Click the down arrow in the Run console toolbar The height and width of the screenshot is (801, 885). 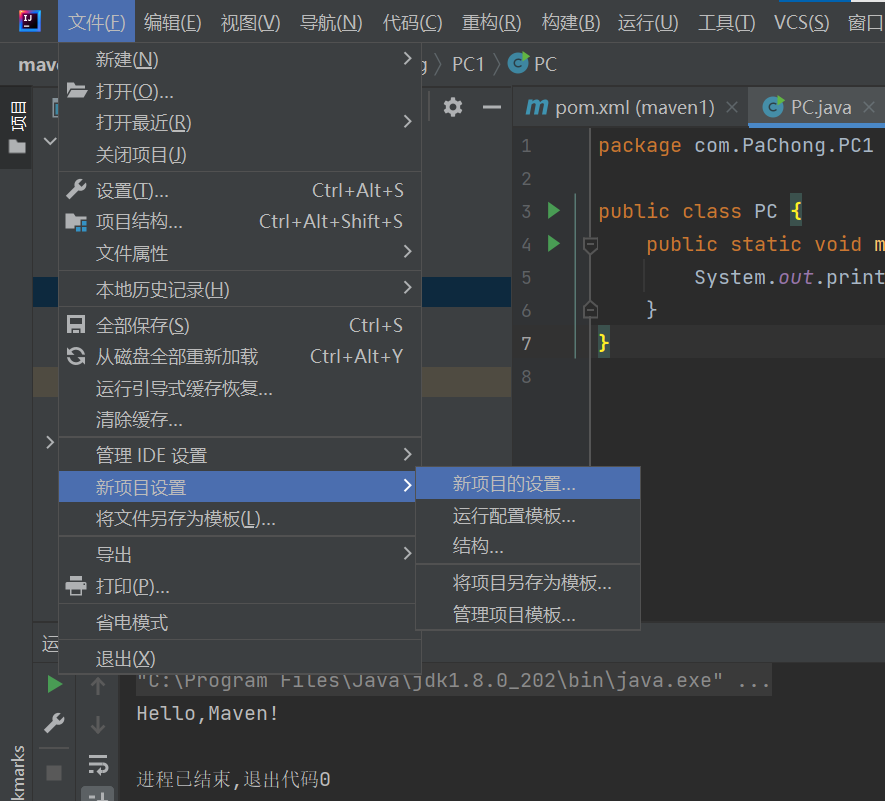tap(98, 725)
